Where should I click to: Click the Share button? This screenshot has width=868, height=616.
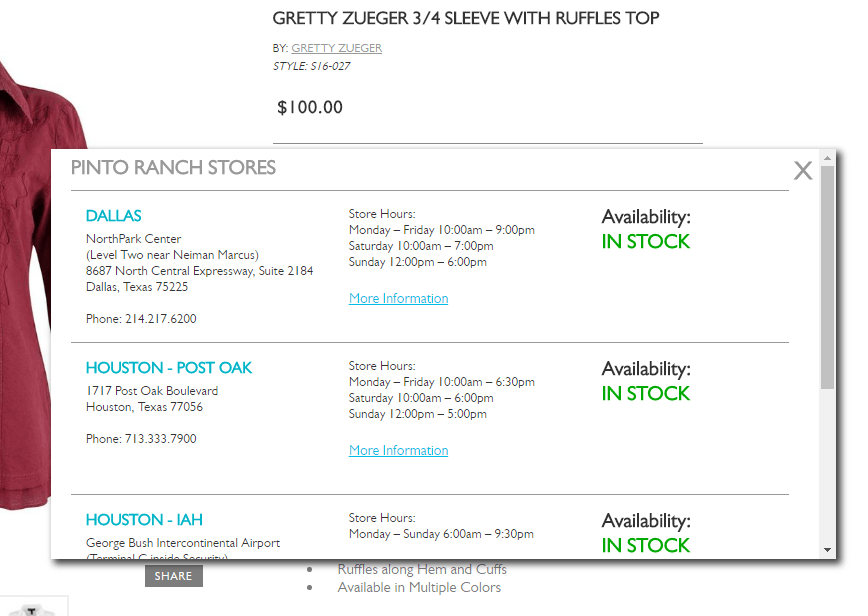coord(174,576)
